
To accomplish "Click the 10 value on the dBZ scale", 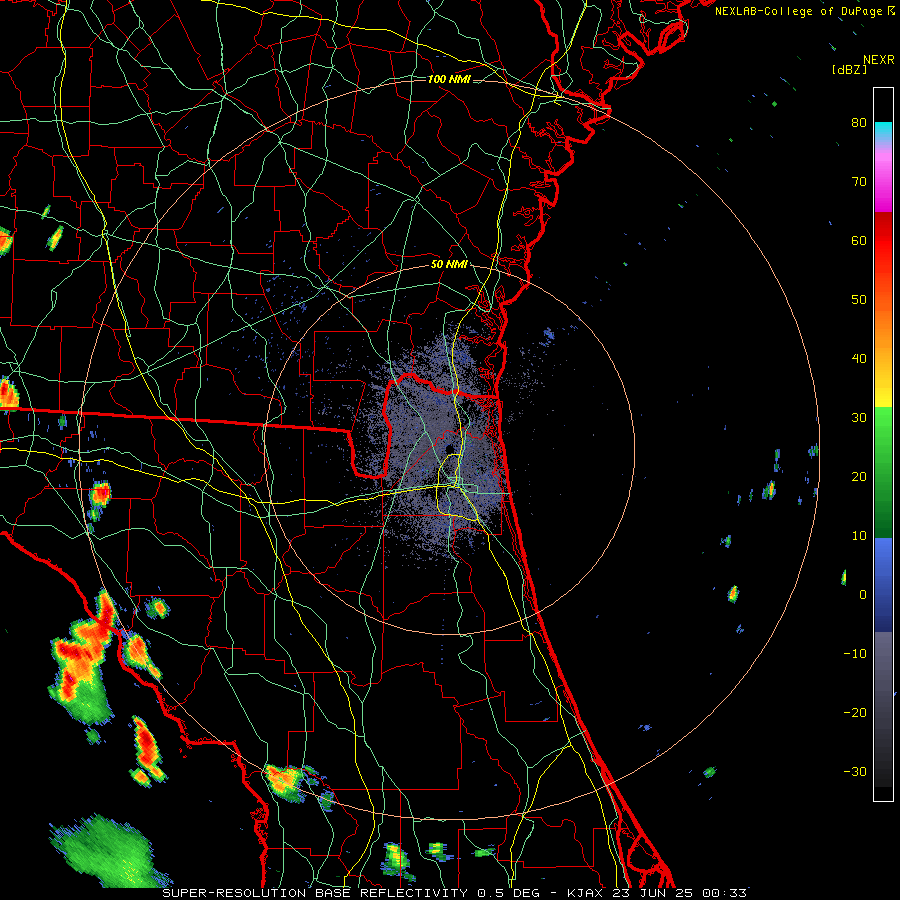I will tap(859, 536).
